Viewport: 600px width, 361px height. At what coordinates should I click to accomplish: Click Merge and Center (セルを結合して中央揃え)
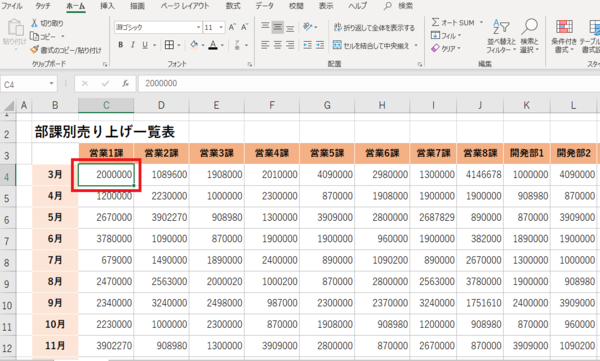[x=371, y=46]
